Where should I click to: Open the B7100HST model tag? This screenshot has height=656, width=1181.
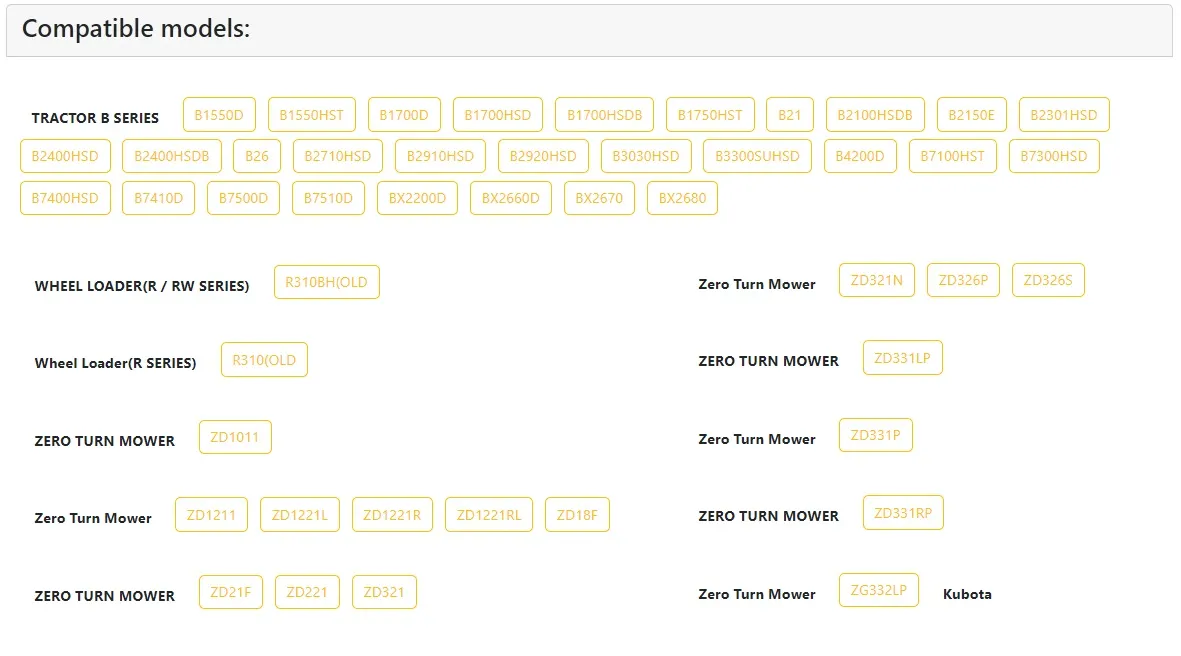click(952, 156)
